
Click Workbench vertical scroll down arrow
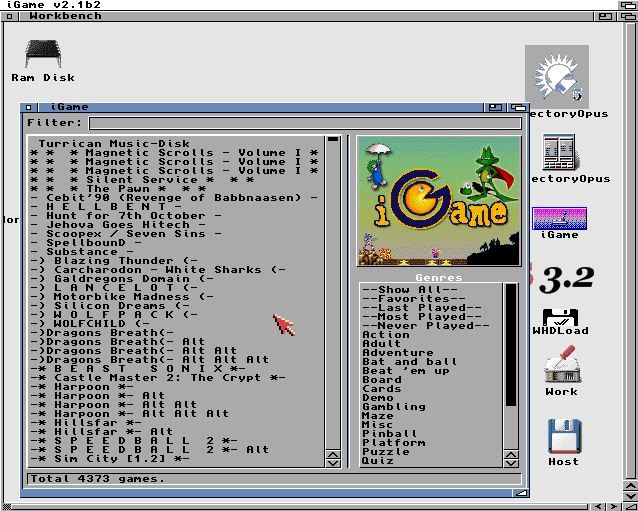point(630,496)
